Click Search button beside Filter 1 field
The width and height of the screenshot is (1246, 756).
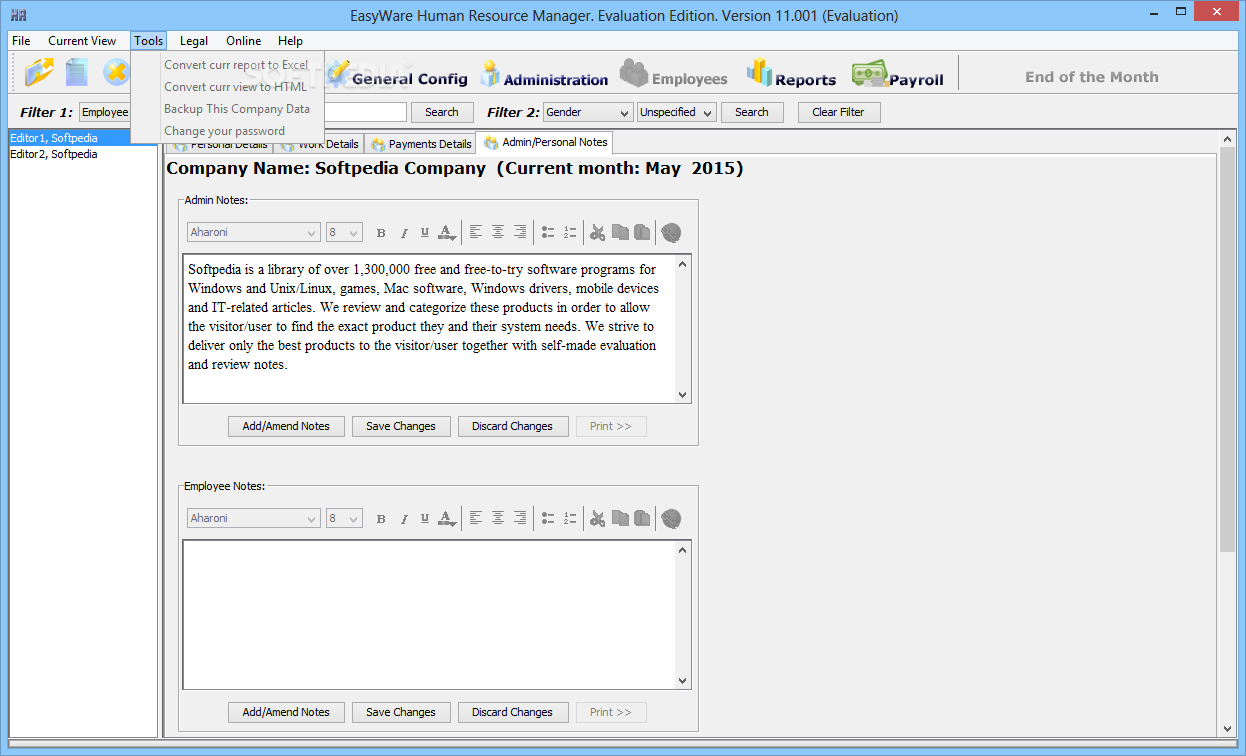tap(442, 112)
